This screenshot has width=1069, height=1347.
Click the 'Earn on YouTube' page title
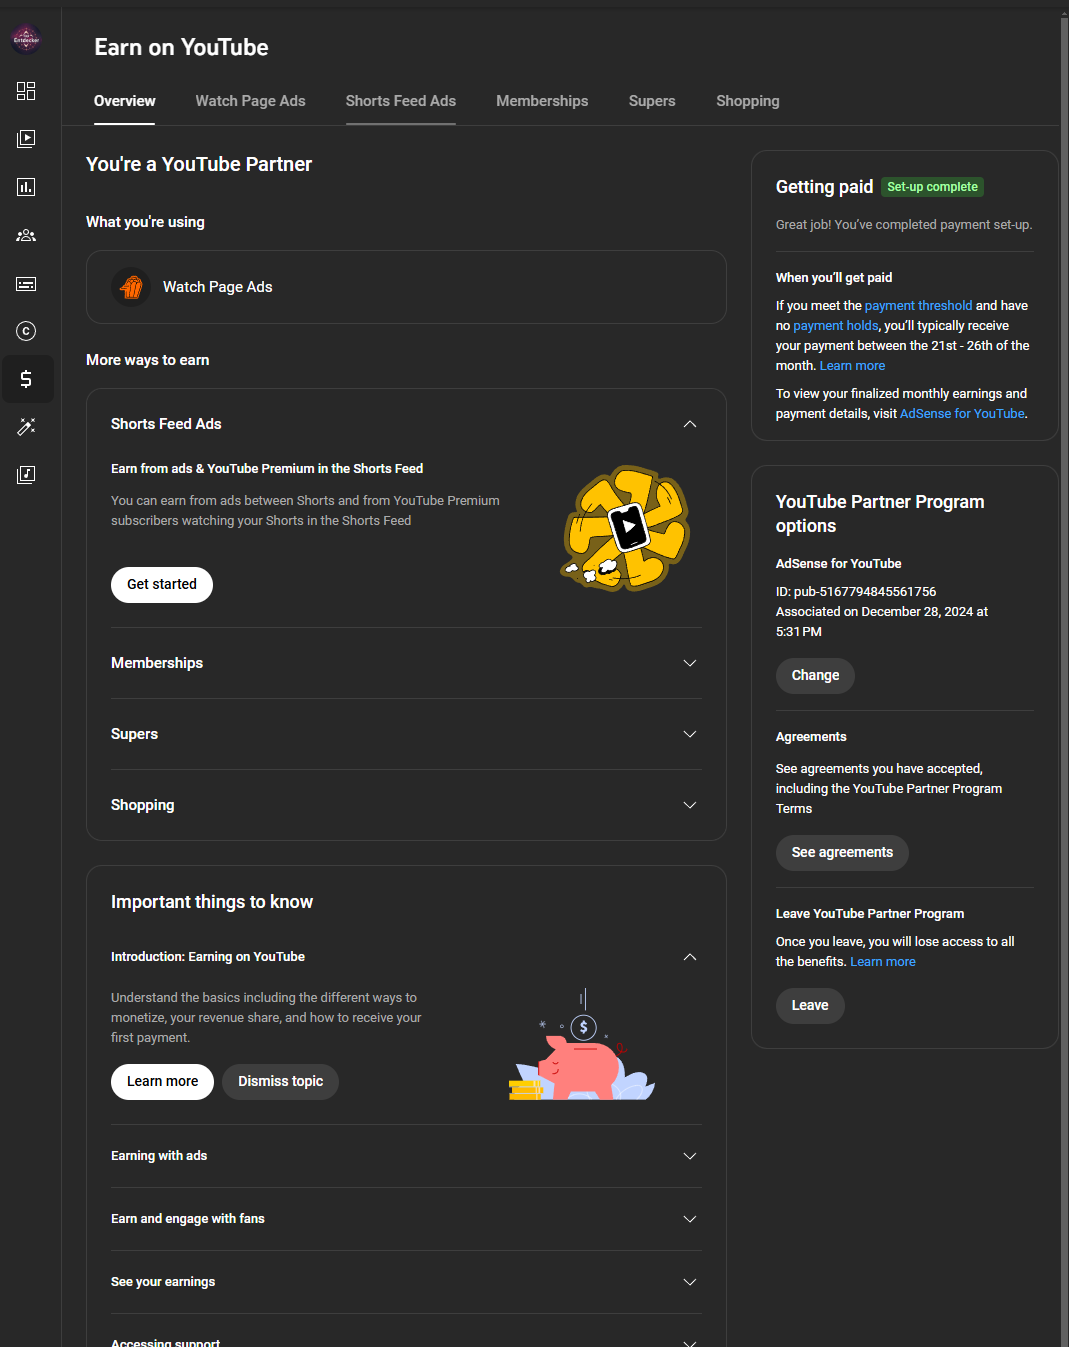coord(181,47)
